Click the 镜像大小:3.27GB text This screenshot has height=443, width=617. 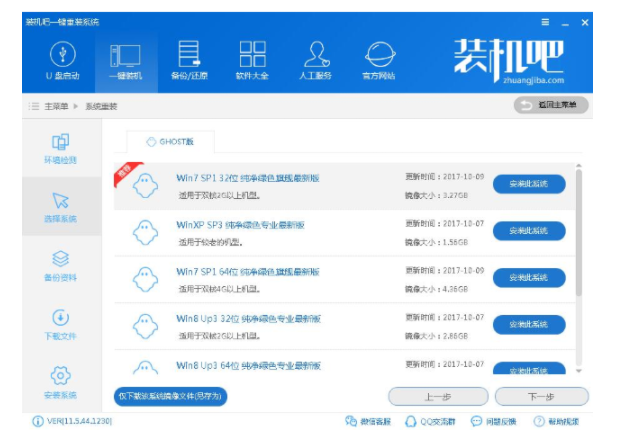[x=437, y=196]
